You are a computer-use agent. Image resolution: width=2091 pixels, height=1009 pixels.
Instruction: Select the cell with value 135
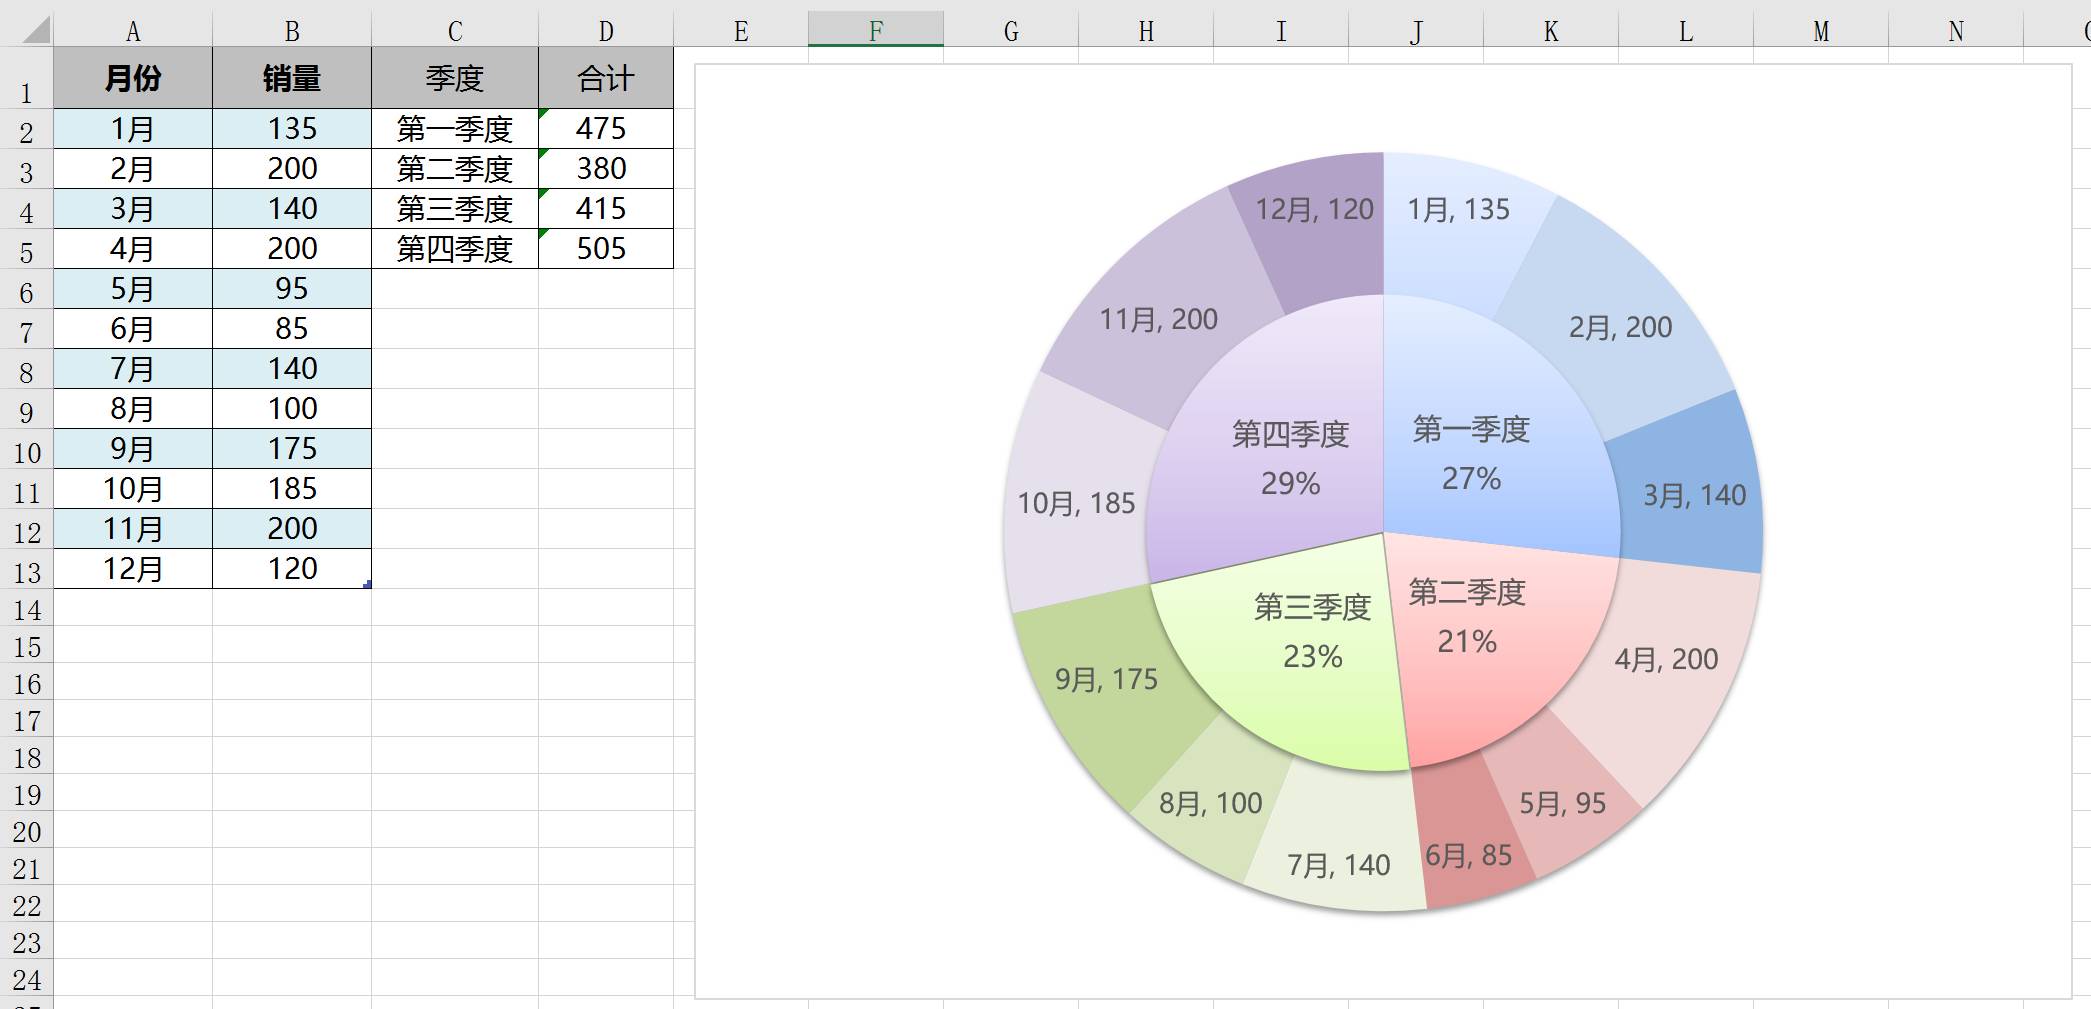[x=292, y=129]
